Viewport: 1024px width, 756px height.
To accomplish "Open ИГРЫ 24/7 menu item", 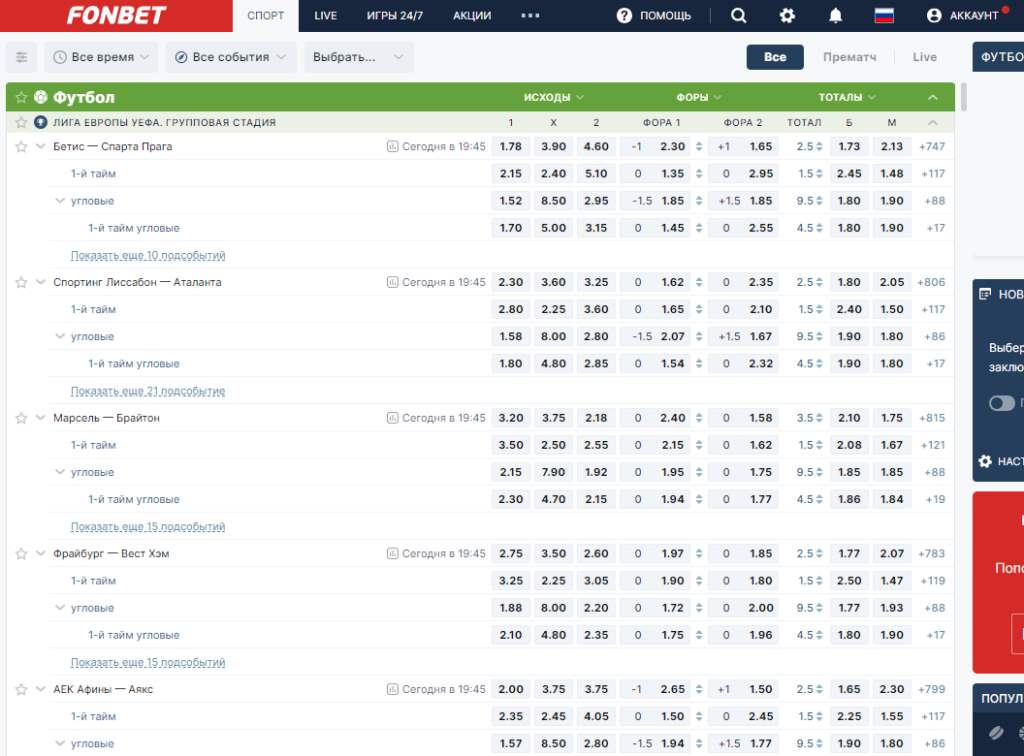I will 394,16.
